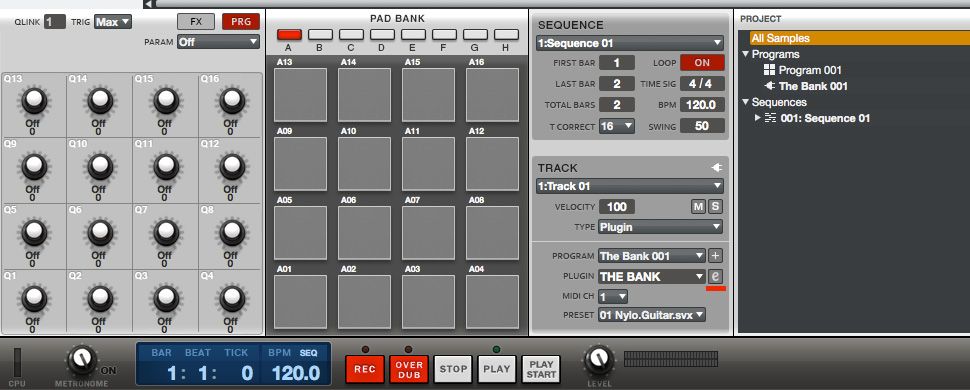Select pad bank B

[320, 35]
